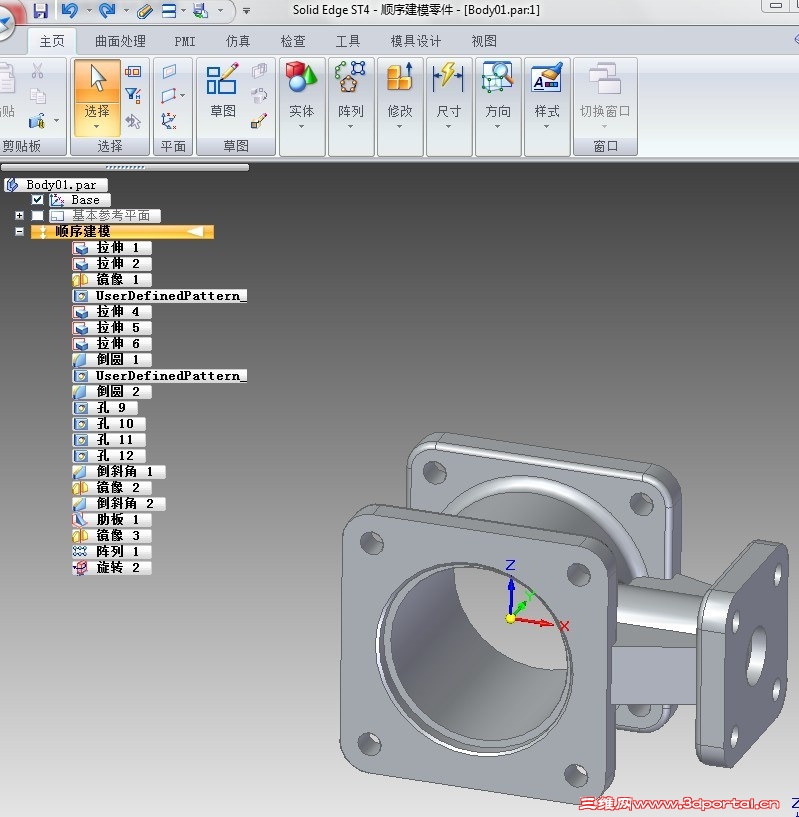Open the 检查 ribbon tab
The height and width of the screenshot is (817, 799).
click(293, 41)
